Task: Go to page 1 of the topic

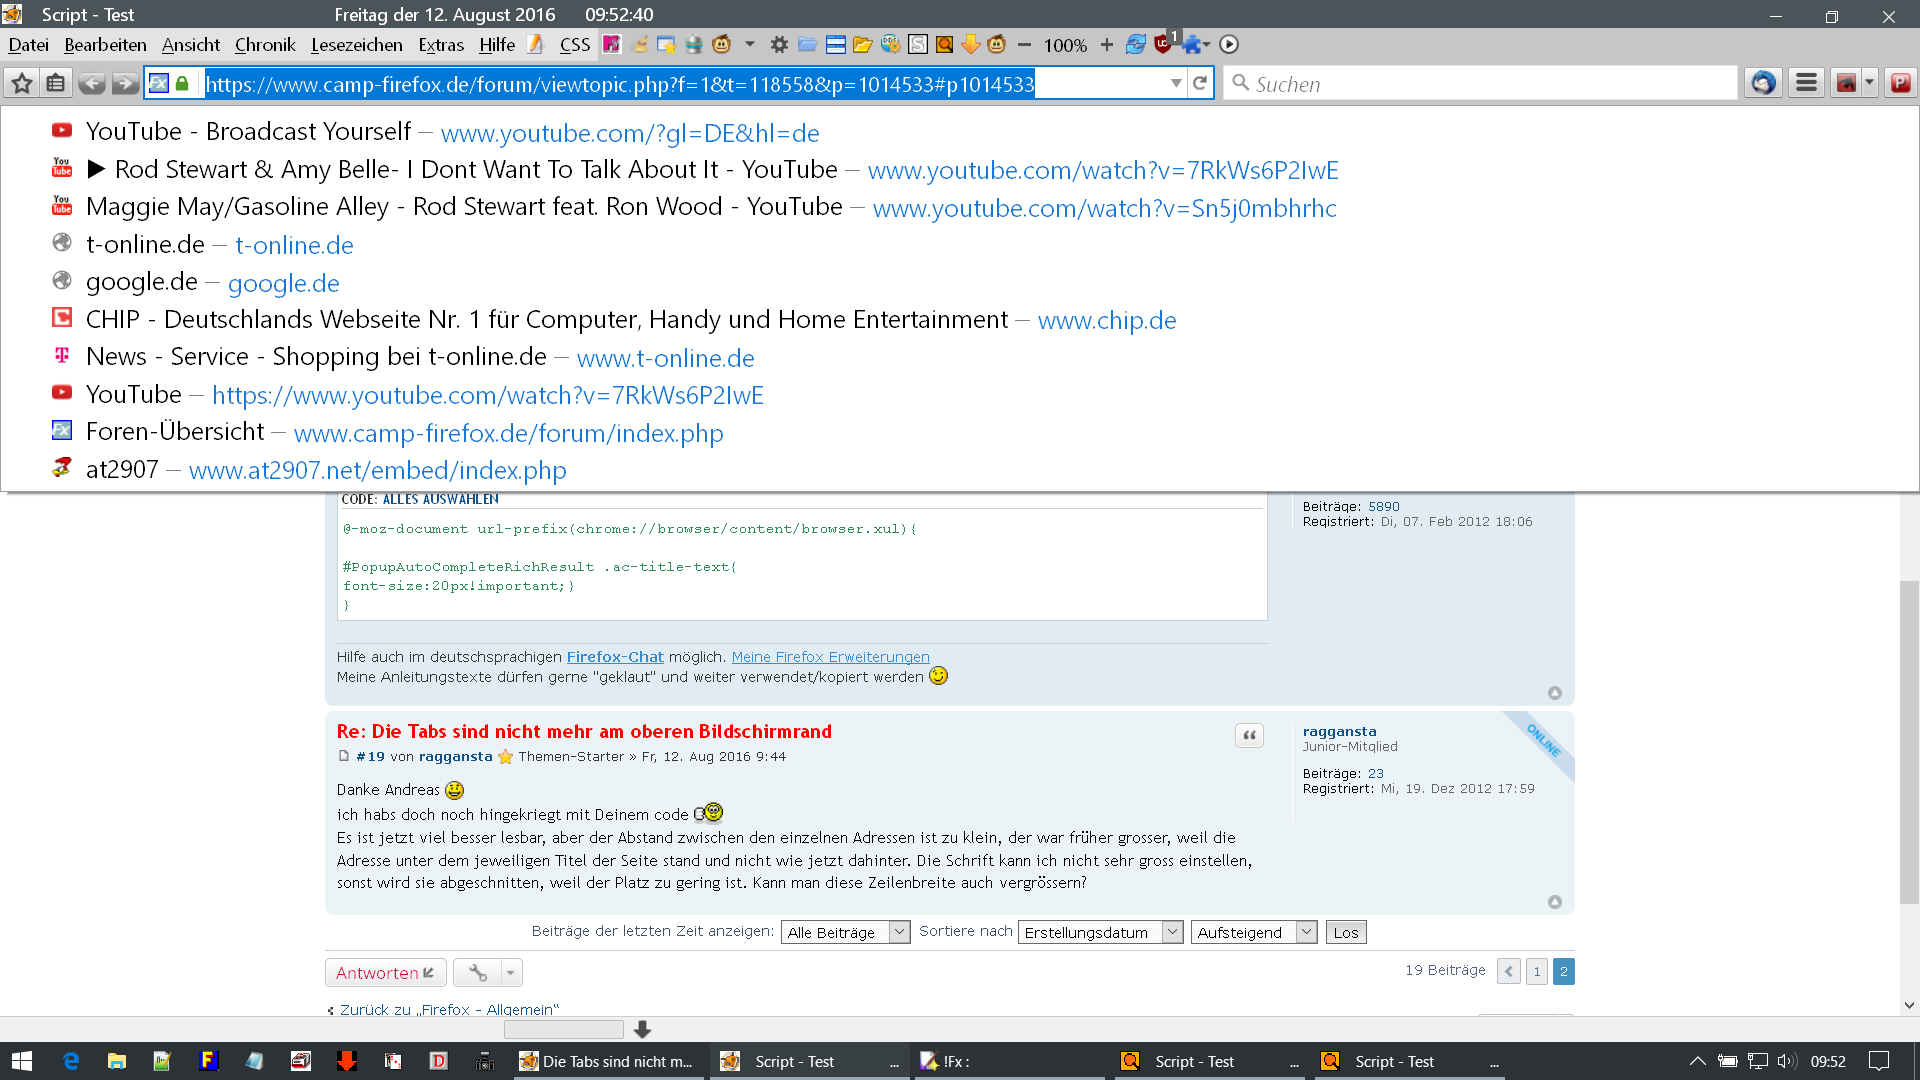Action: (x=1537, y=971)
